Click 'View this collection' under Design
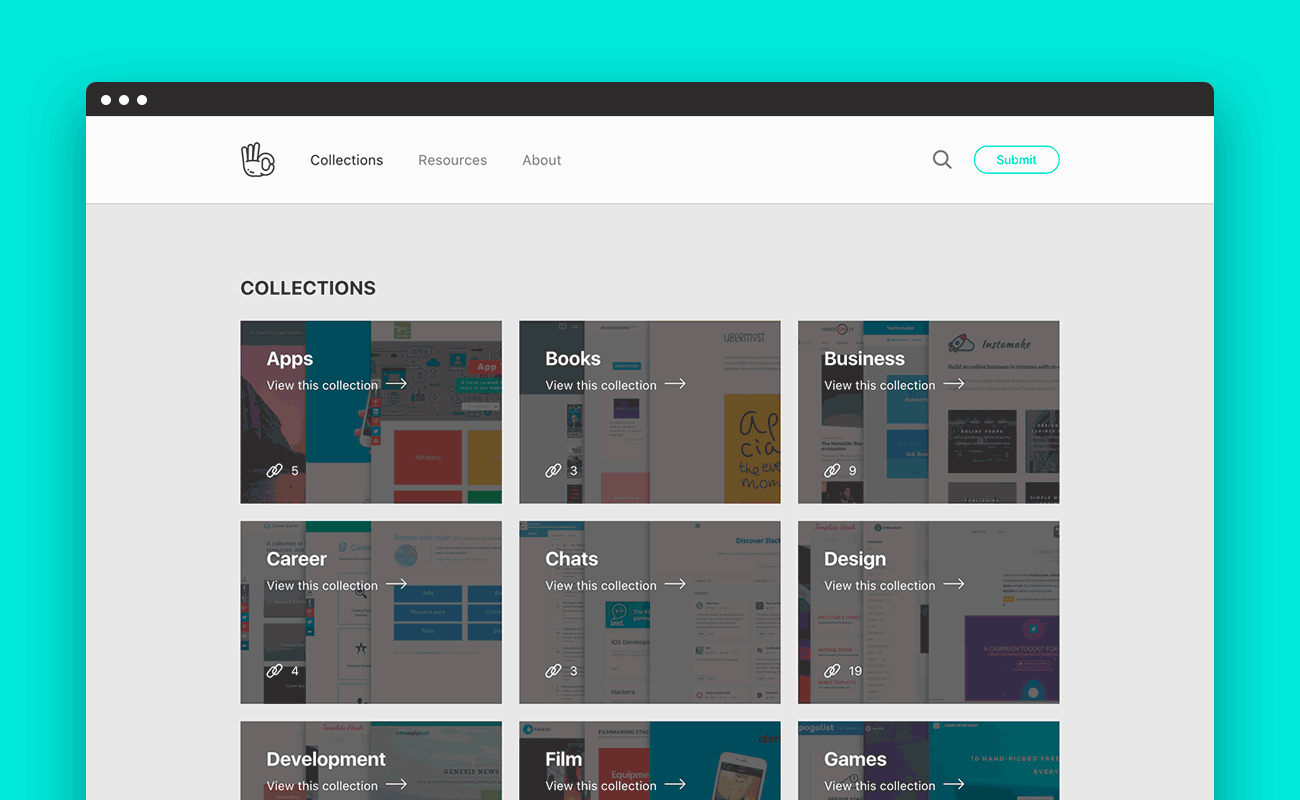This screenshot has width=1300, height=800. 880,586
